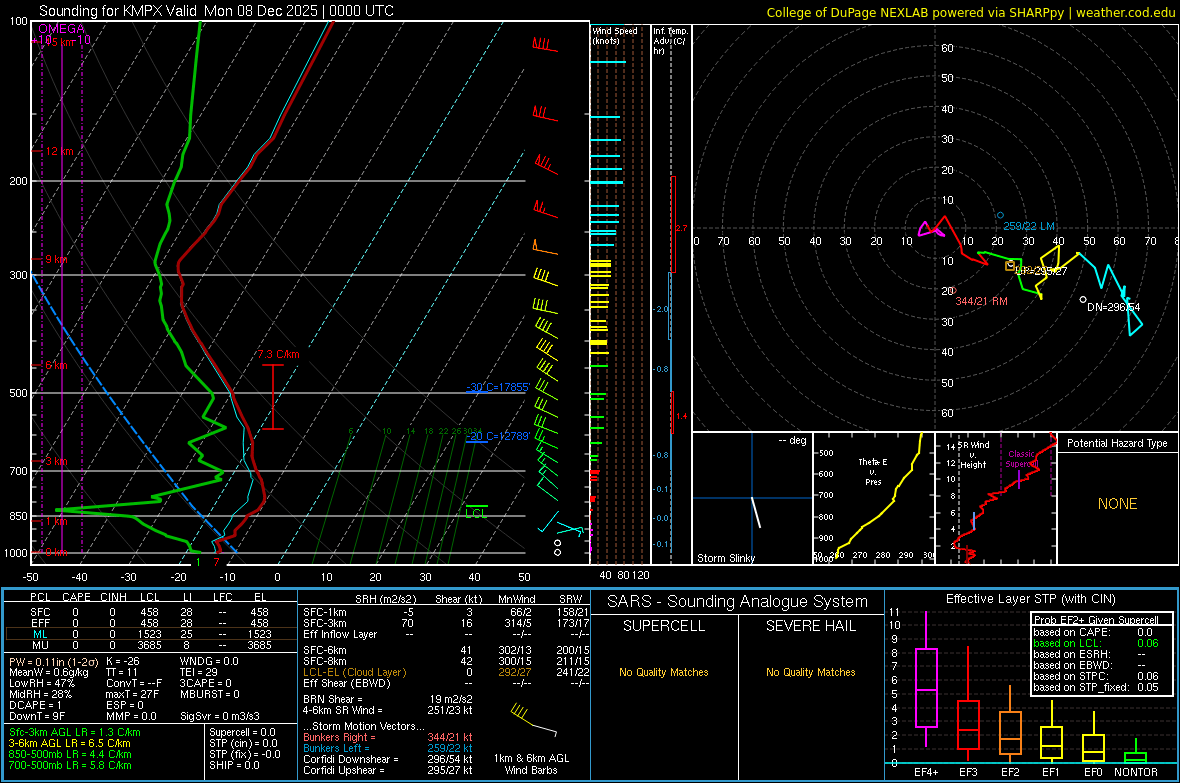Click 'No Quality Matches' under SUPERCELL
The image size is (1180, 783).
tap(664, 672)
